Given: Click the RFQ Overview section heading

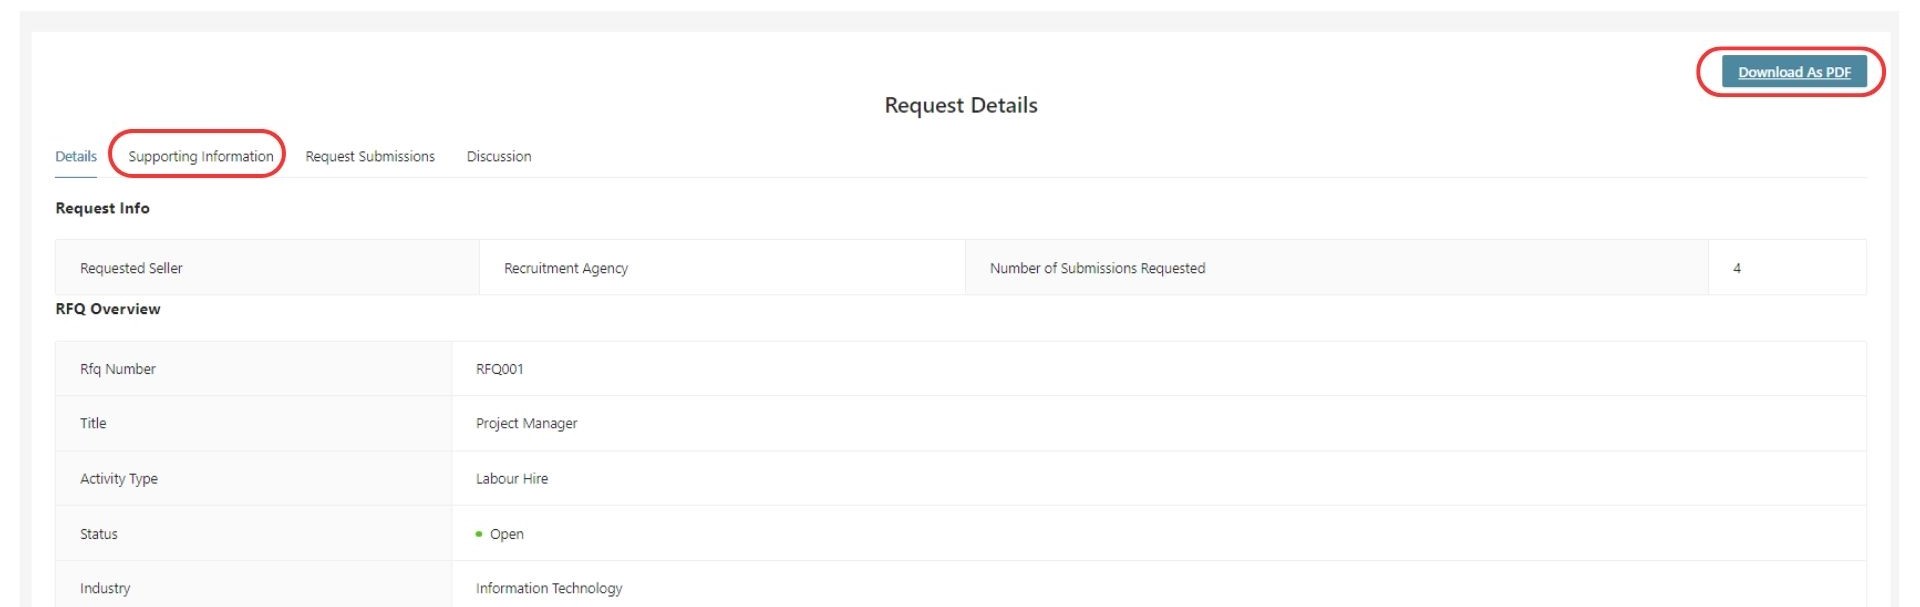Looking at the screenshot, I should tap(108, 309).
